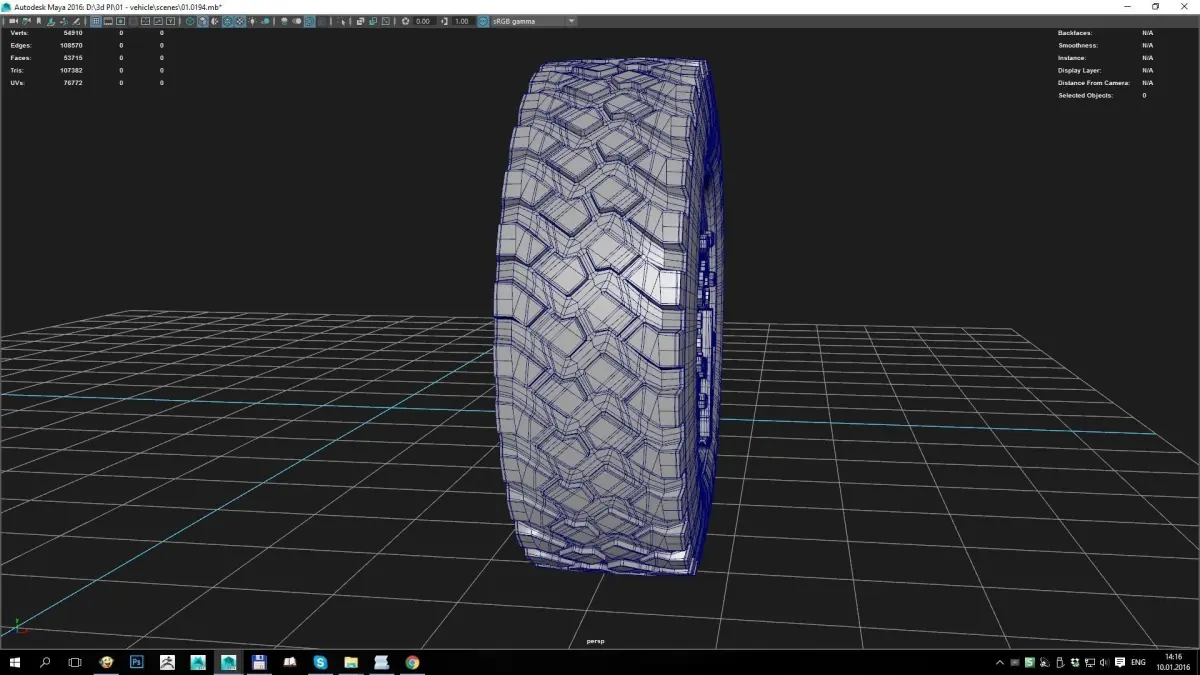Click the Tris count 107382
This screenshot has width=1200, height=675.
click(x=71, y=71)
